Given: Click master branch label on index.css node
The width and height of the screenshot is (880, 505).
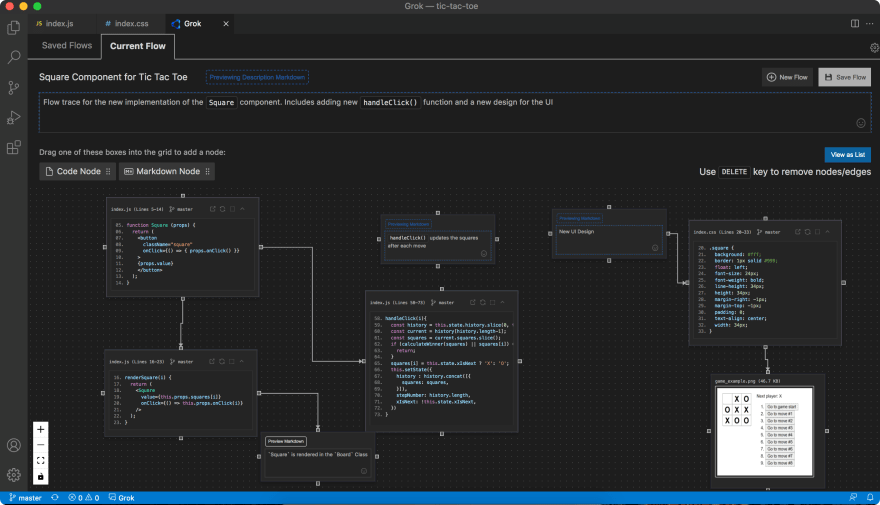Looking at the screenshot, I should [x=768, y=232].
